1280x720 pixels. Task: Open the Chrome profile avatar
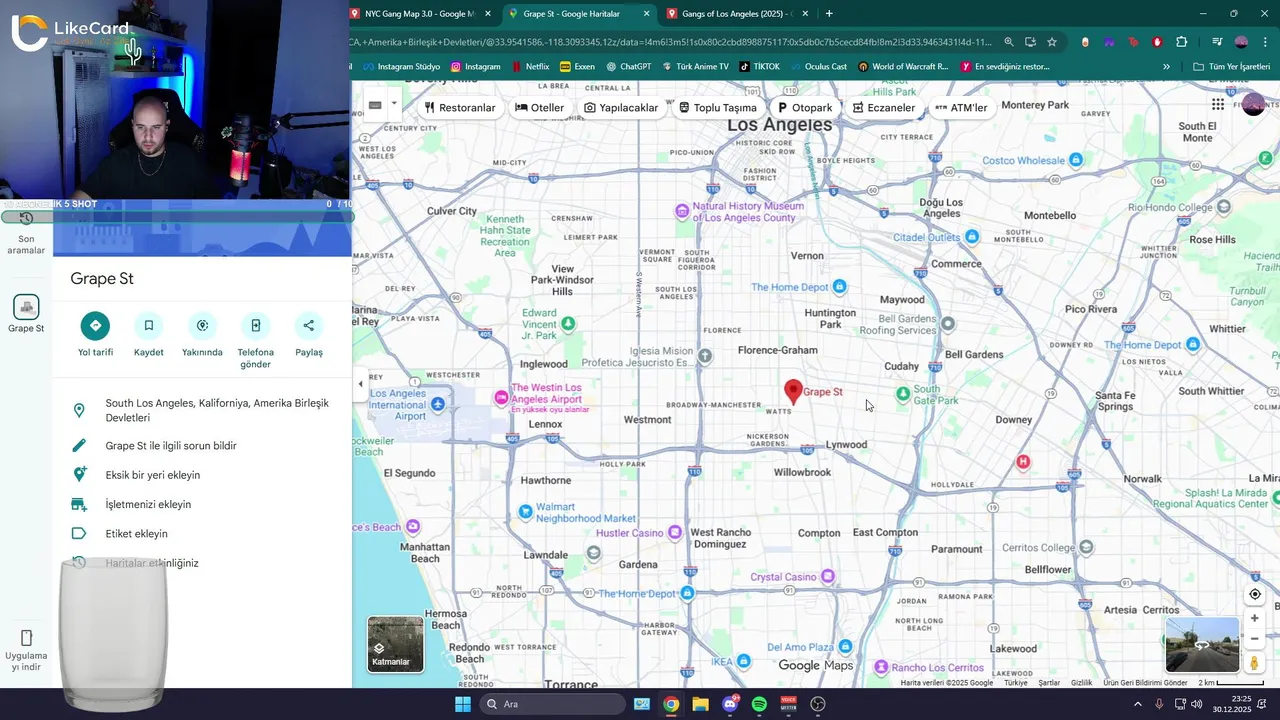[1241, 42]
